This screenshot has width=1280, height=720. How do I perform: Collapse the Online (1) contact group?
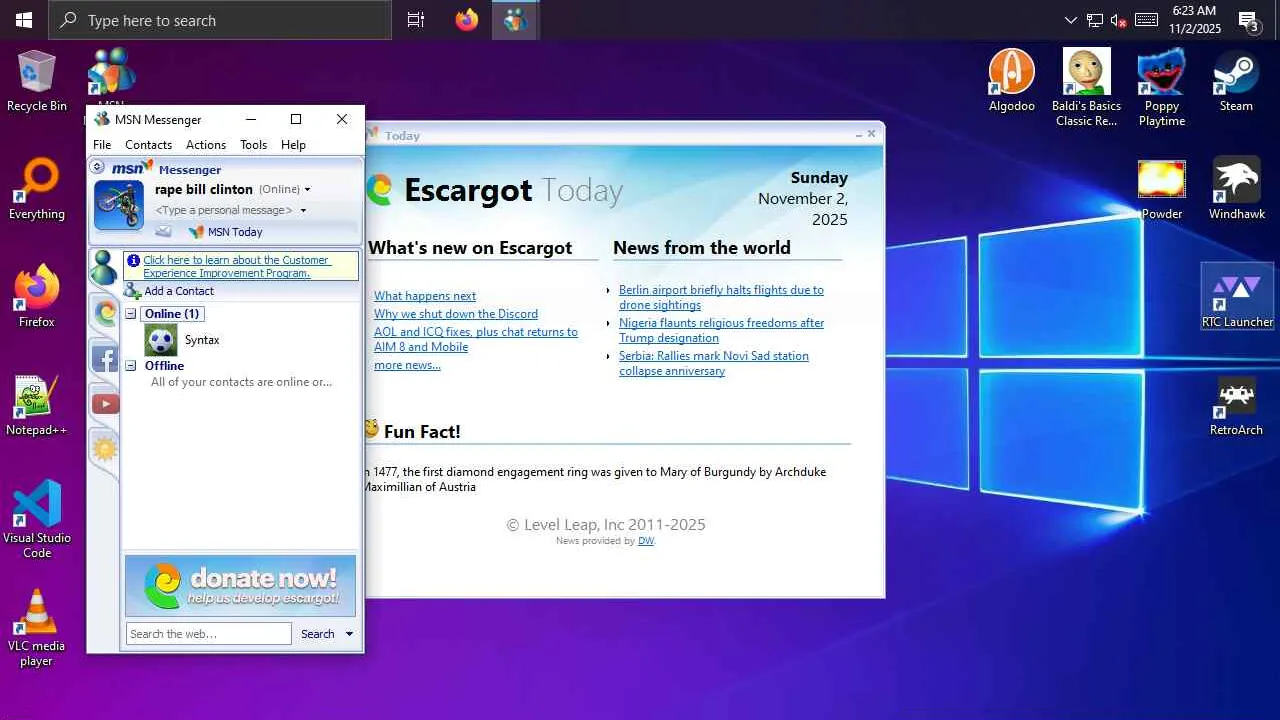point(130,314)
